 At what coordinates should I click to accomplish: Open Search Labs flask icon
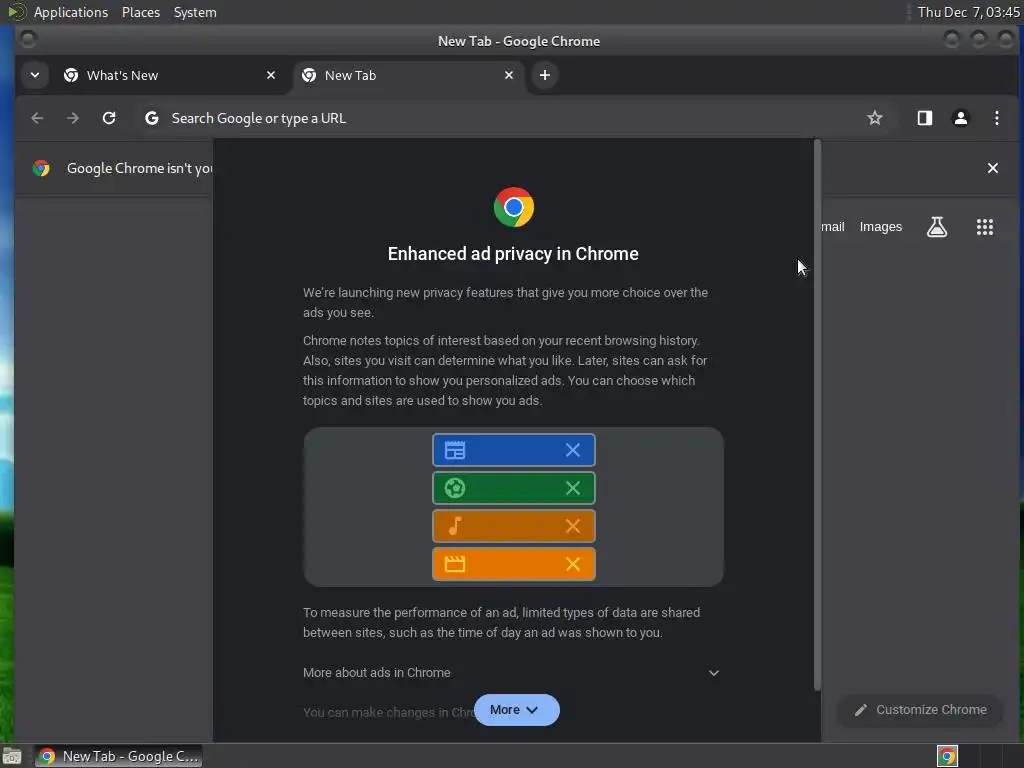click(937, 227)
